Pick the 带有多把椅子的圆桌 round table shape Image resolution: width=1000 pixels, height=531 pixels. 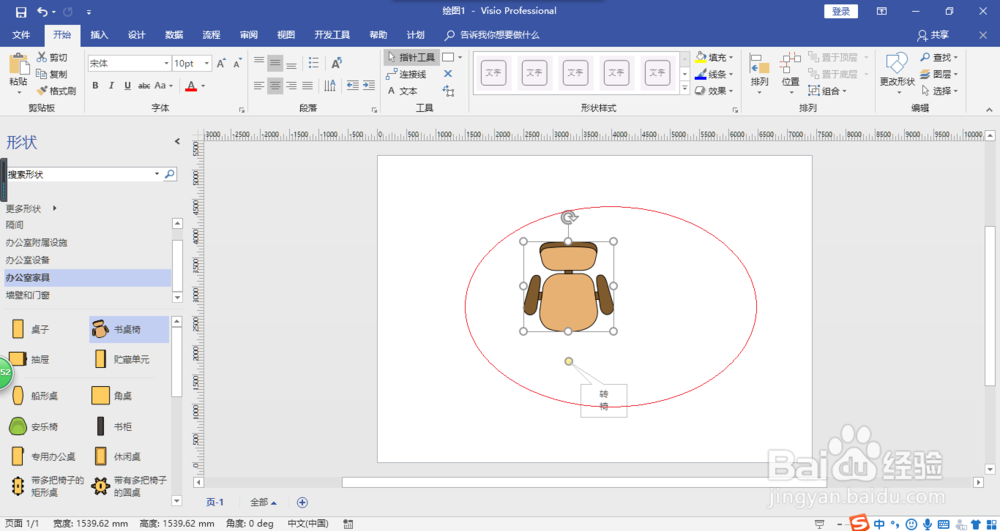point(101,486)
